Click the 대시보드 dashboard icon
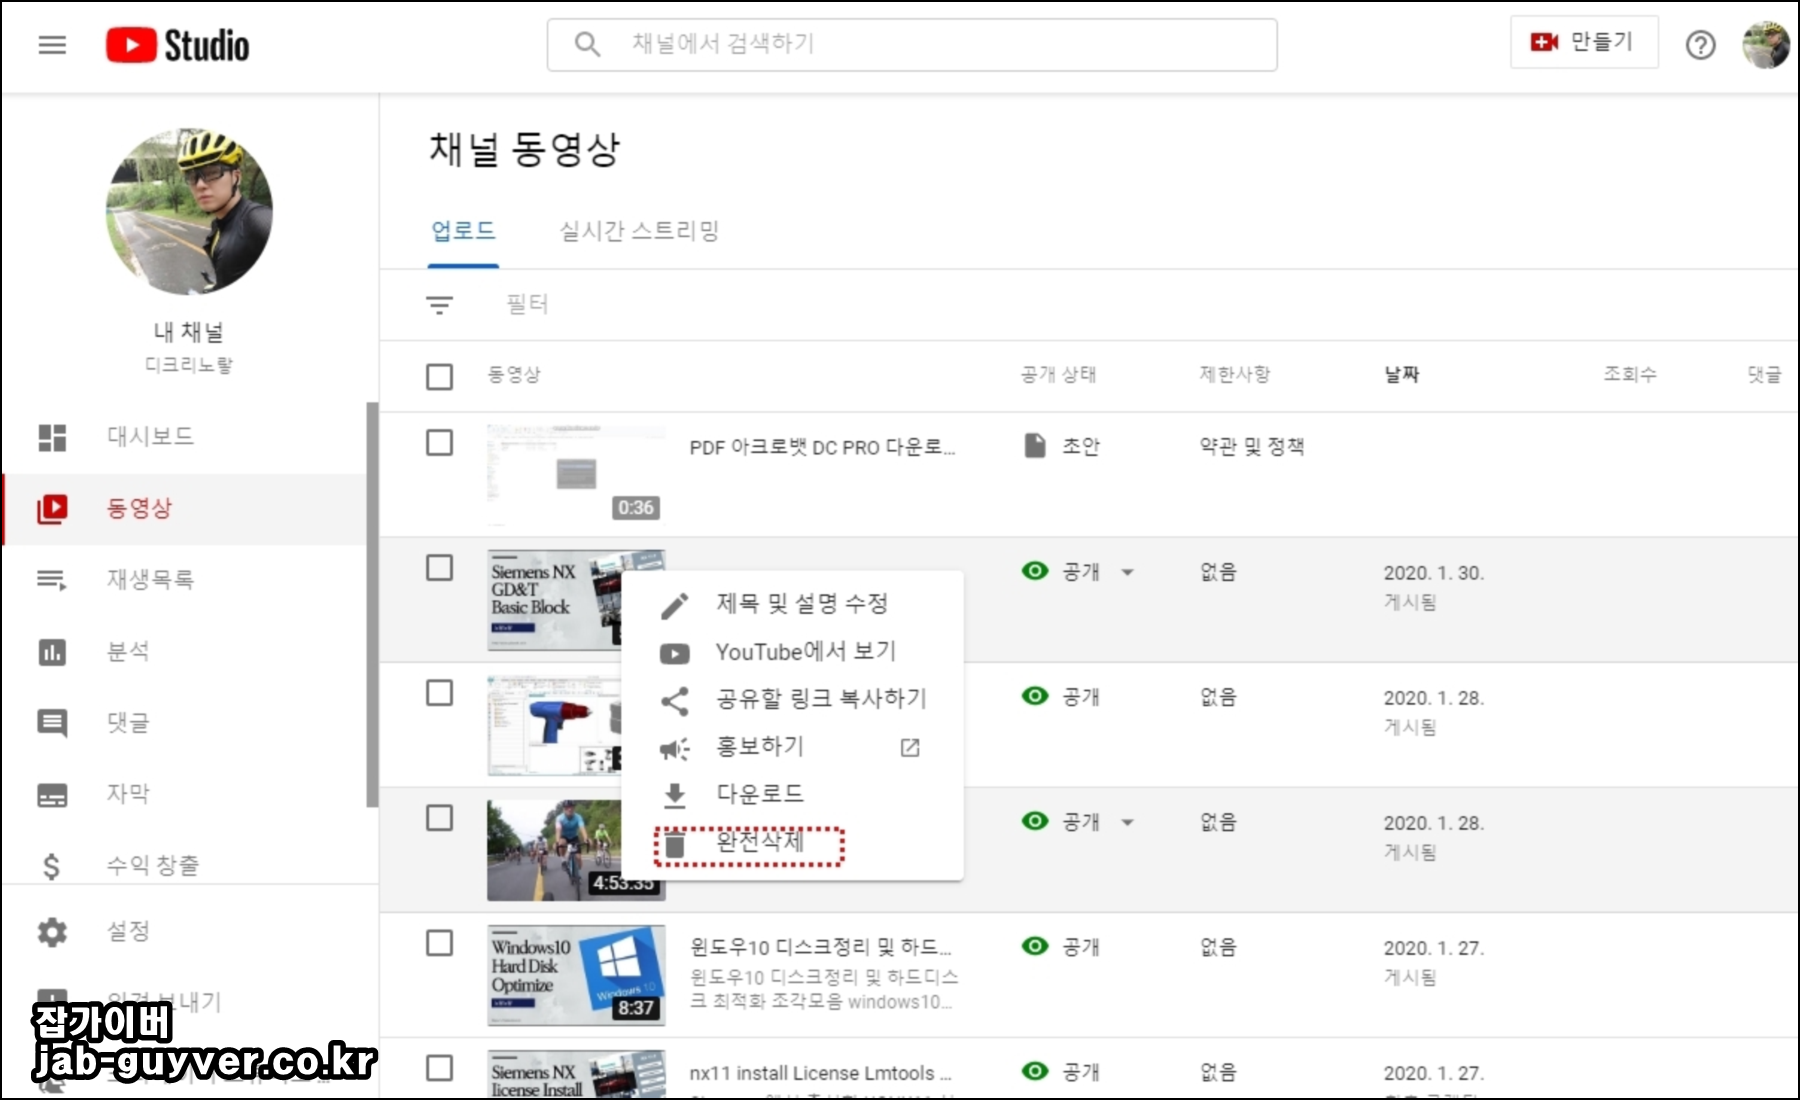 52,437
